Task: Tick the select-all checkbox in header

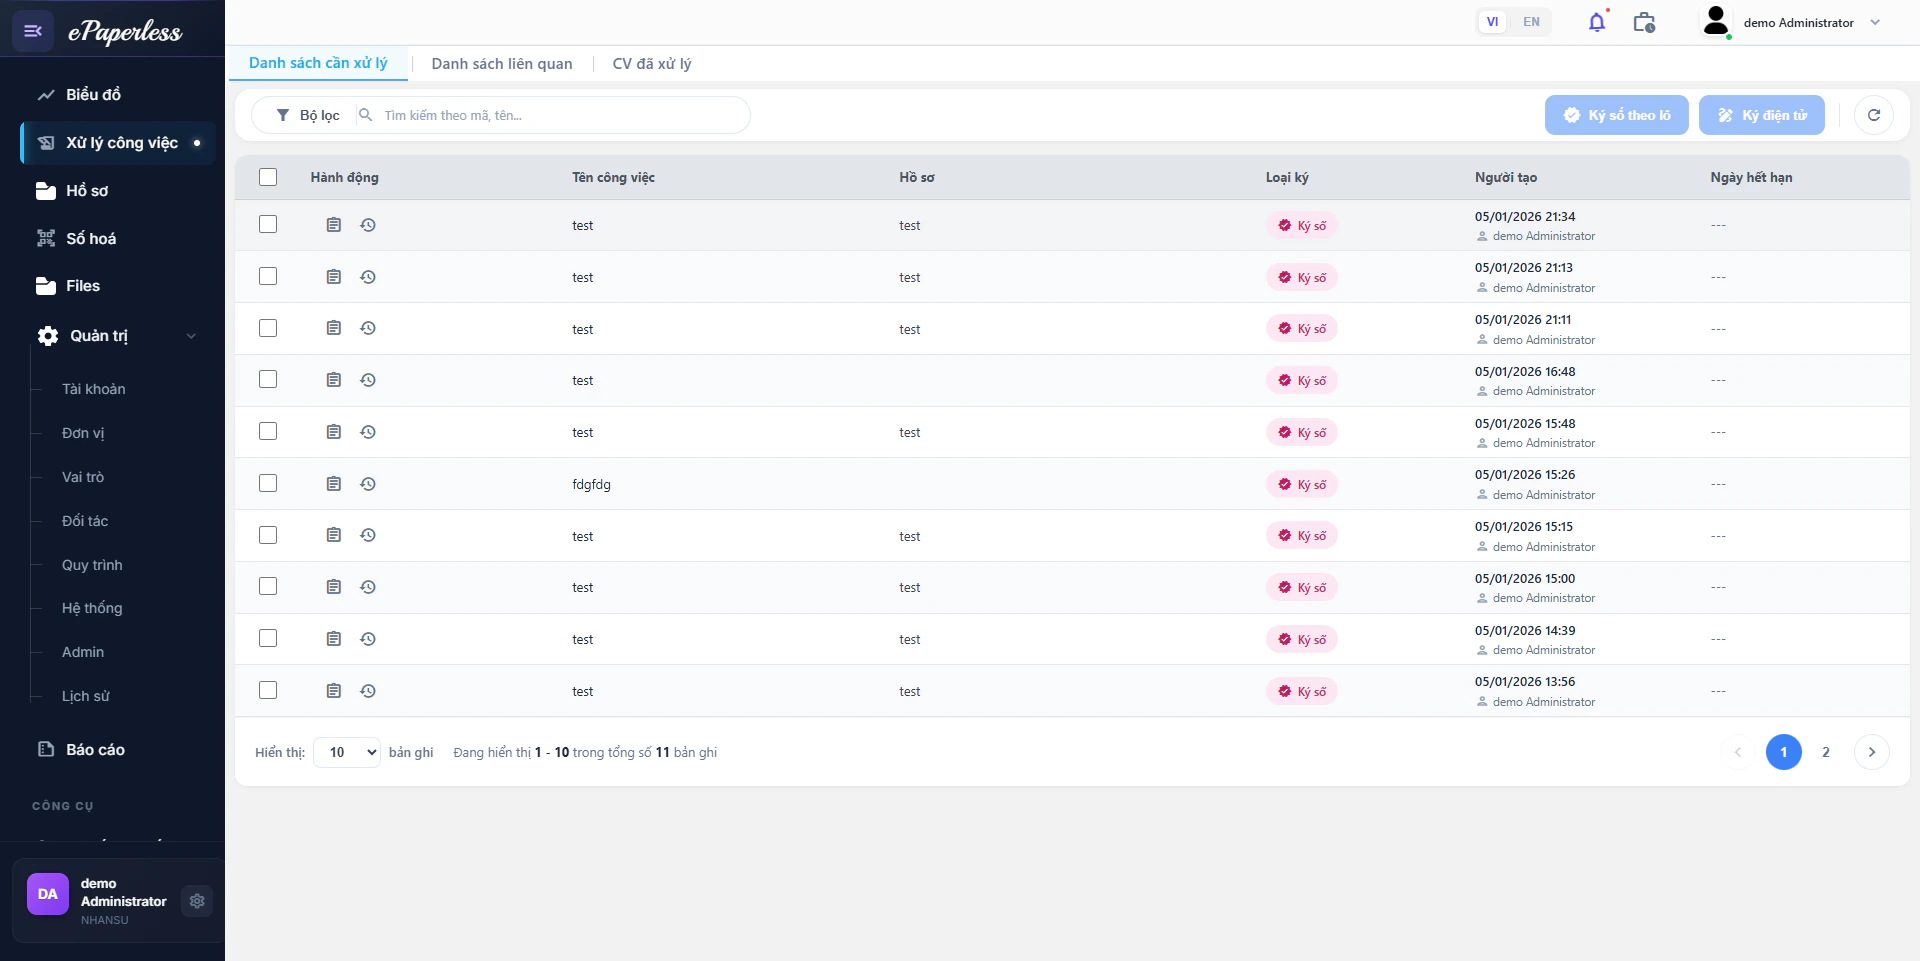Action: coord(268,177)
